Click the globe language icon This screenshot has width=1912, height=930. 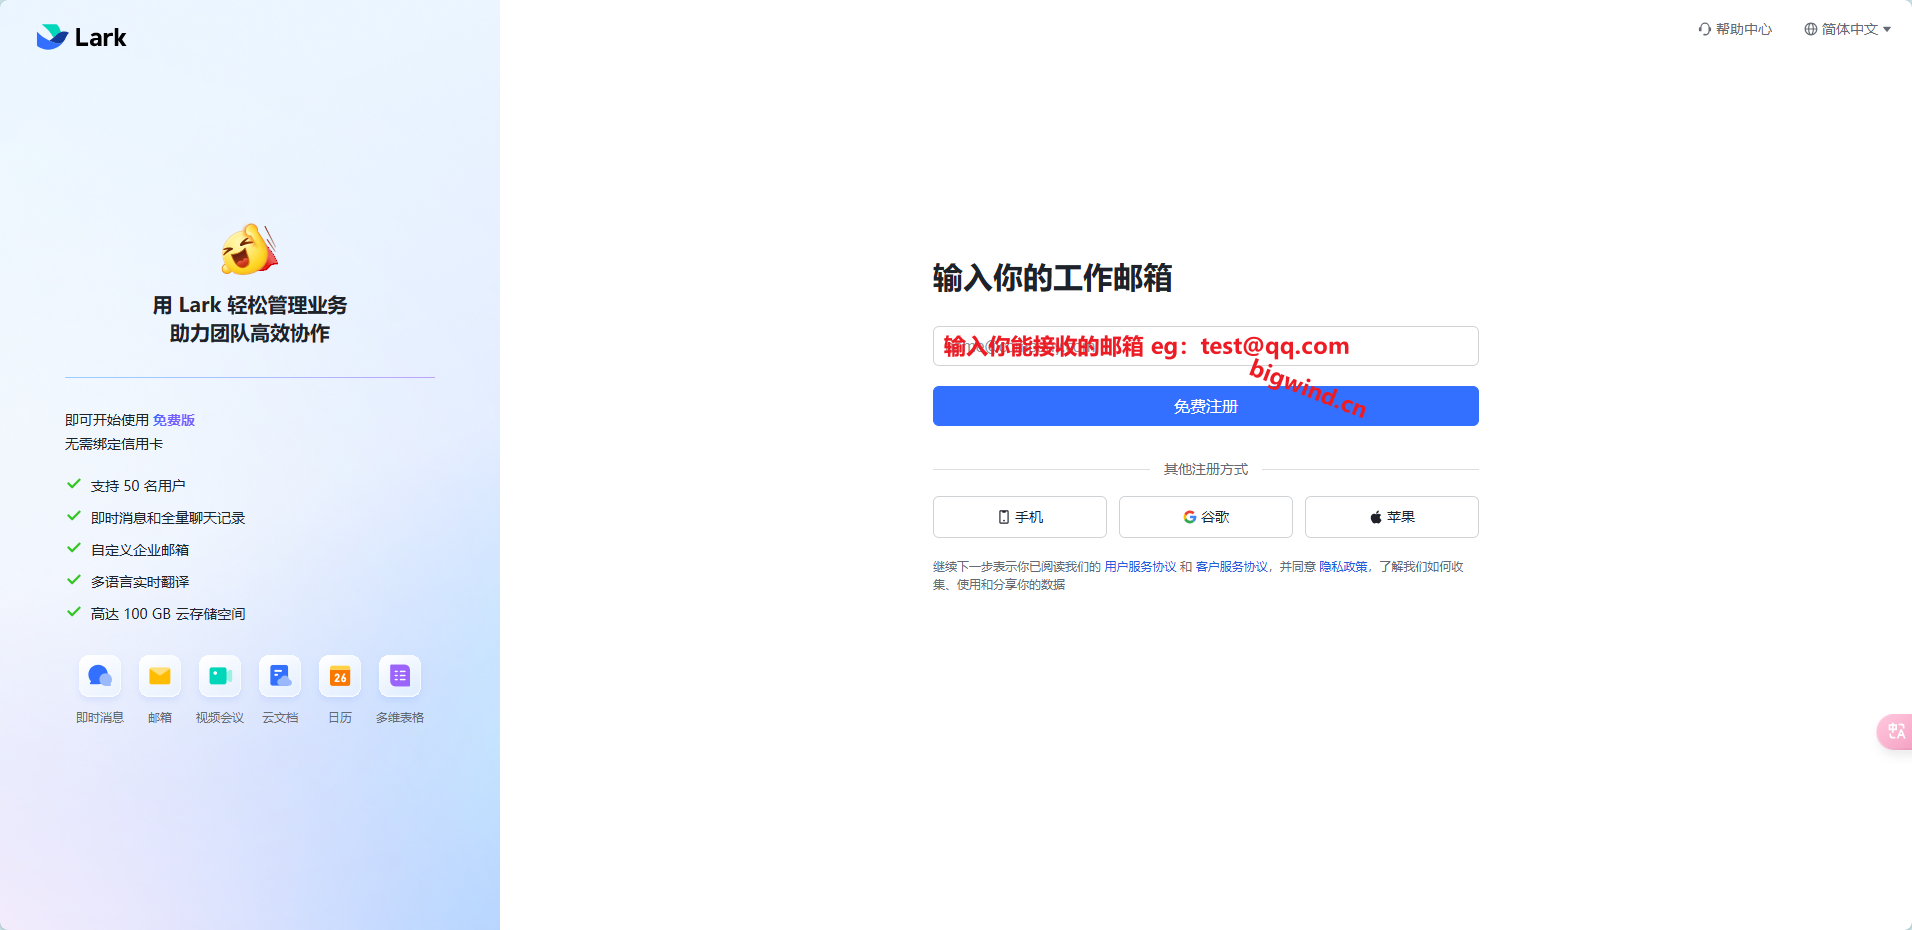pyautogui.click(x=1810, y=29)
